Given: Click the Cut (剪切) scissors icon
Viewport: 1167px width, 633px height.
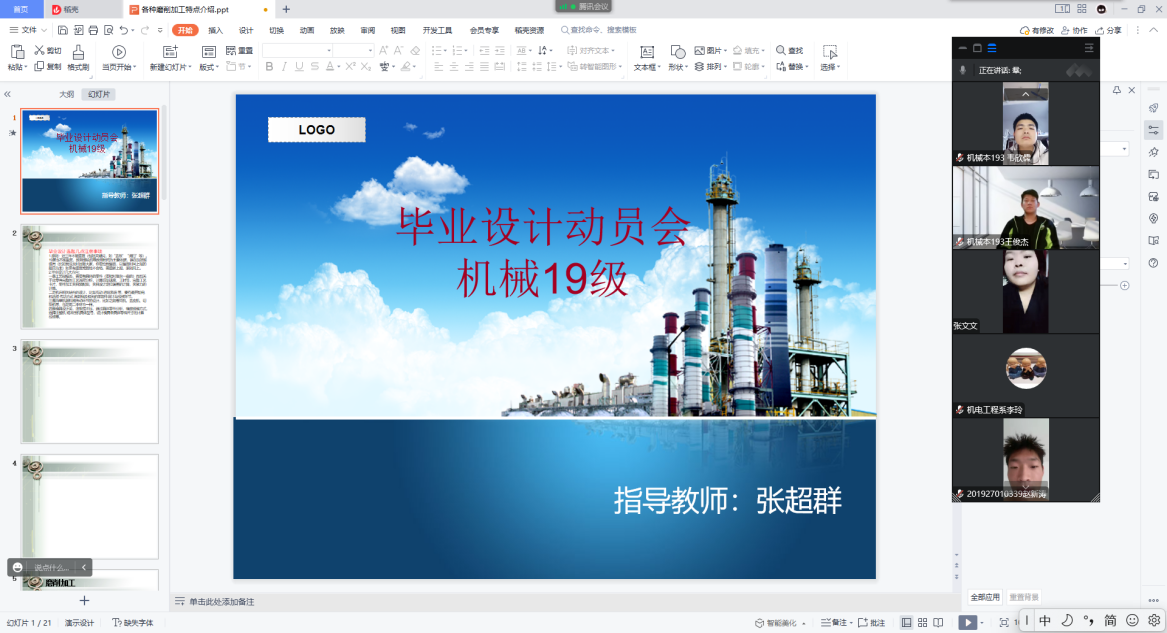Looking at the screenshot, I should click(x=39, y=50).
